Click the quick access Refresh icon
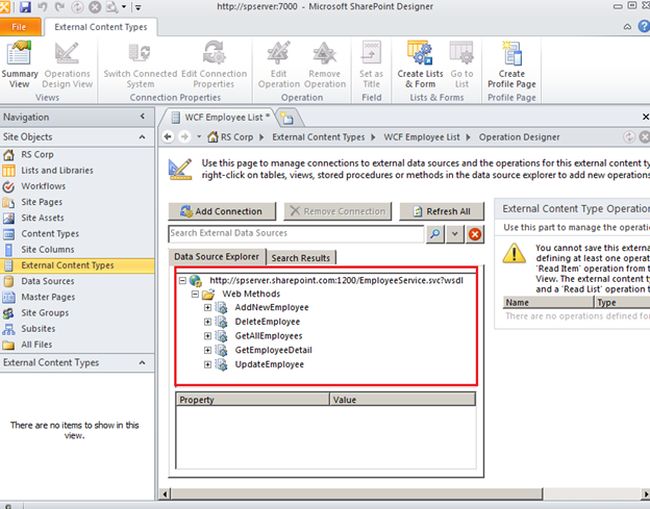 pyautogui.click(x=77, y=7)
